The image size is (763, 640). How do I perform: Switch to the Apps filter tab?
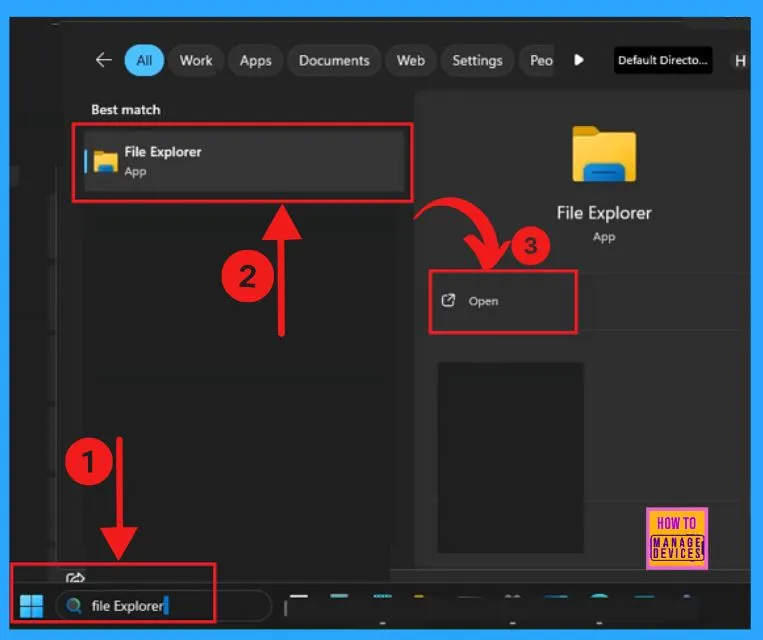pos(255,60)
